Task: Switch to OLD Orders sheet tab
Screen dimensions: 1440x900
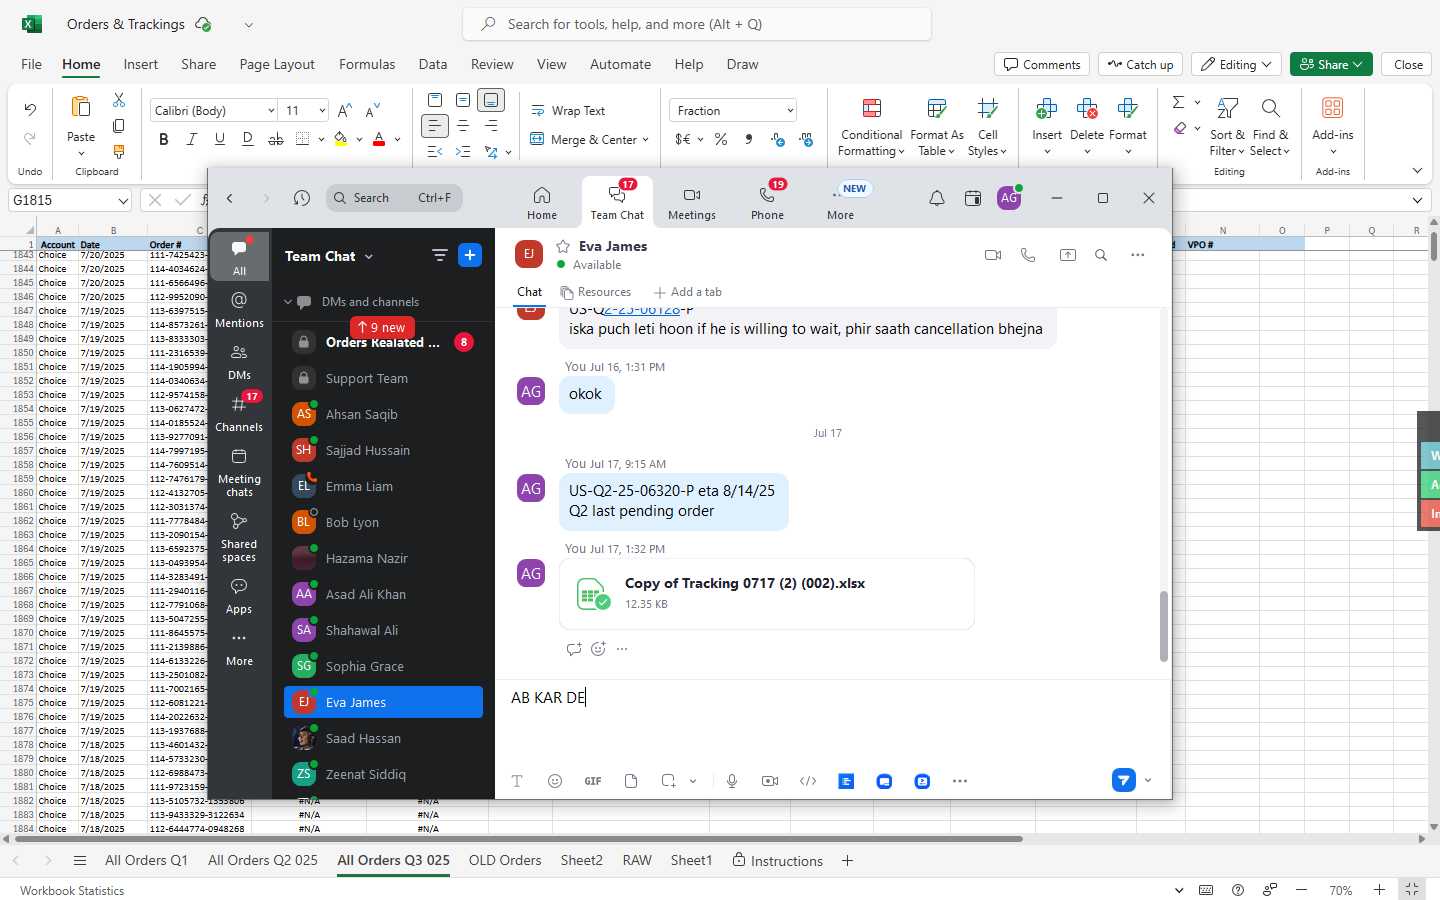Action: (x=505, y=860)
